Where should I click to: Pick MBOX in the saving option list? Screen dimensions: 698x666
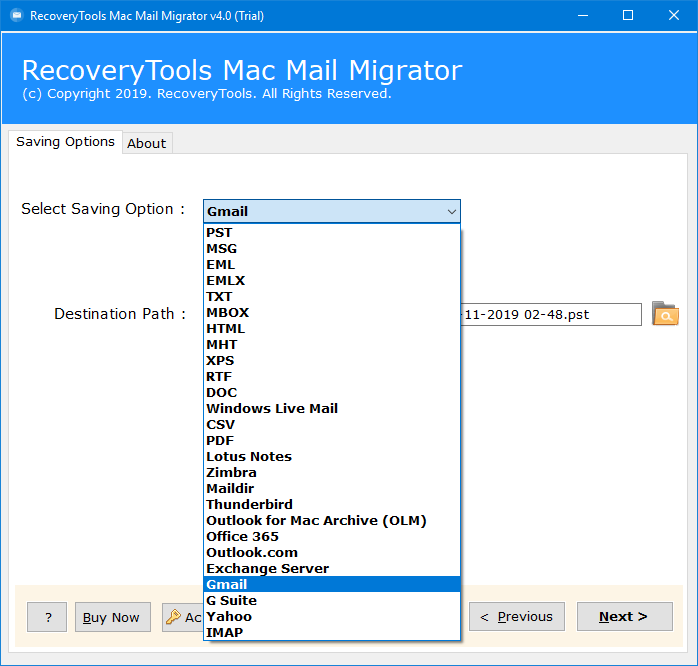332,313
